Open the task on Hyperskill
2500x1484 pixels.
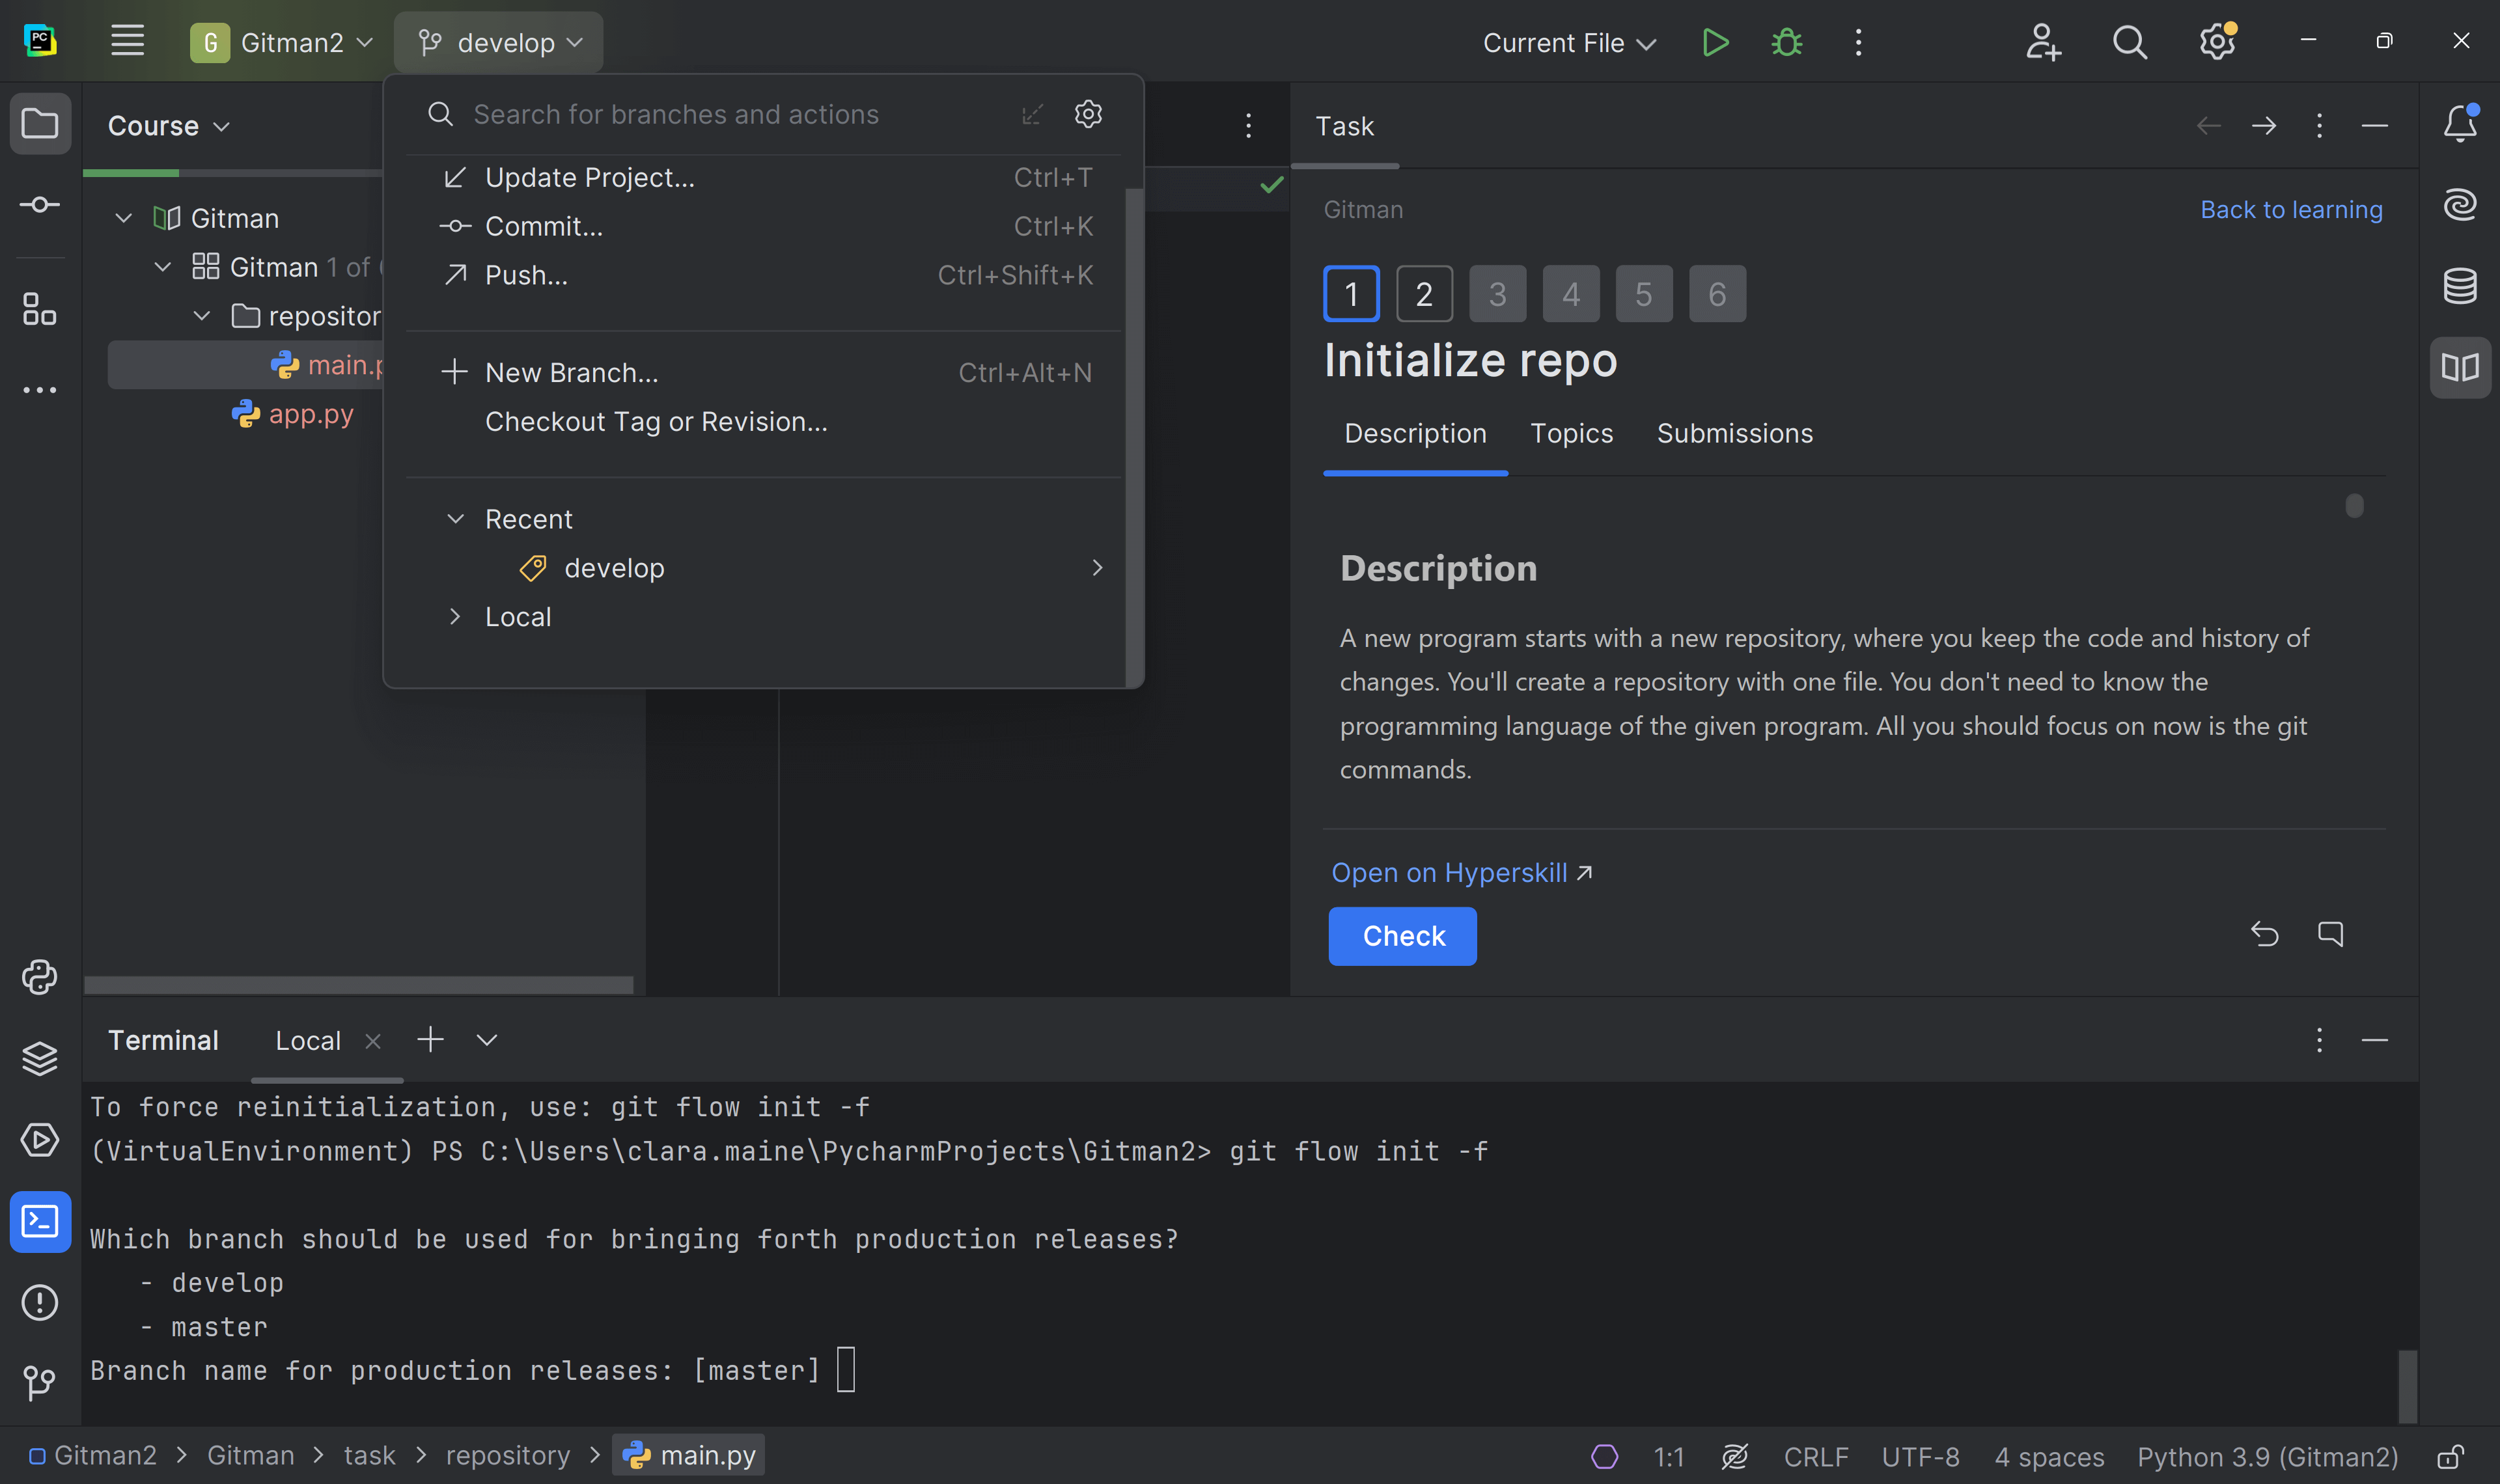(x=1450, y=872)
